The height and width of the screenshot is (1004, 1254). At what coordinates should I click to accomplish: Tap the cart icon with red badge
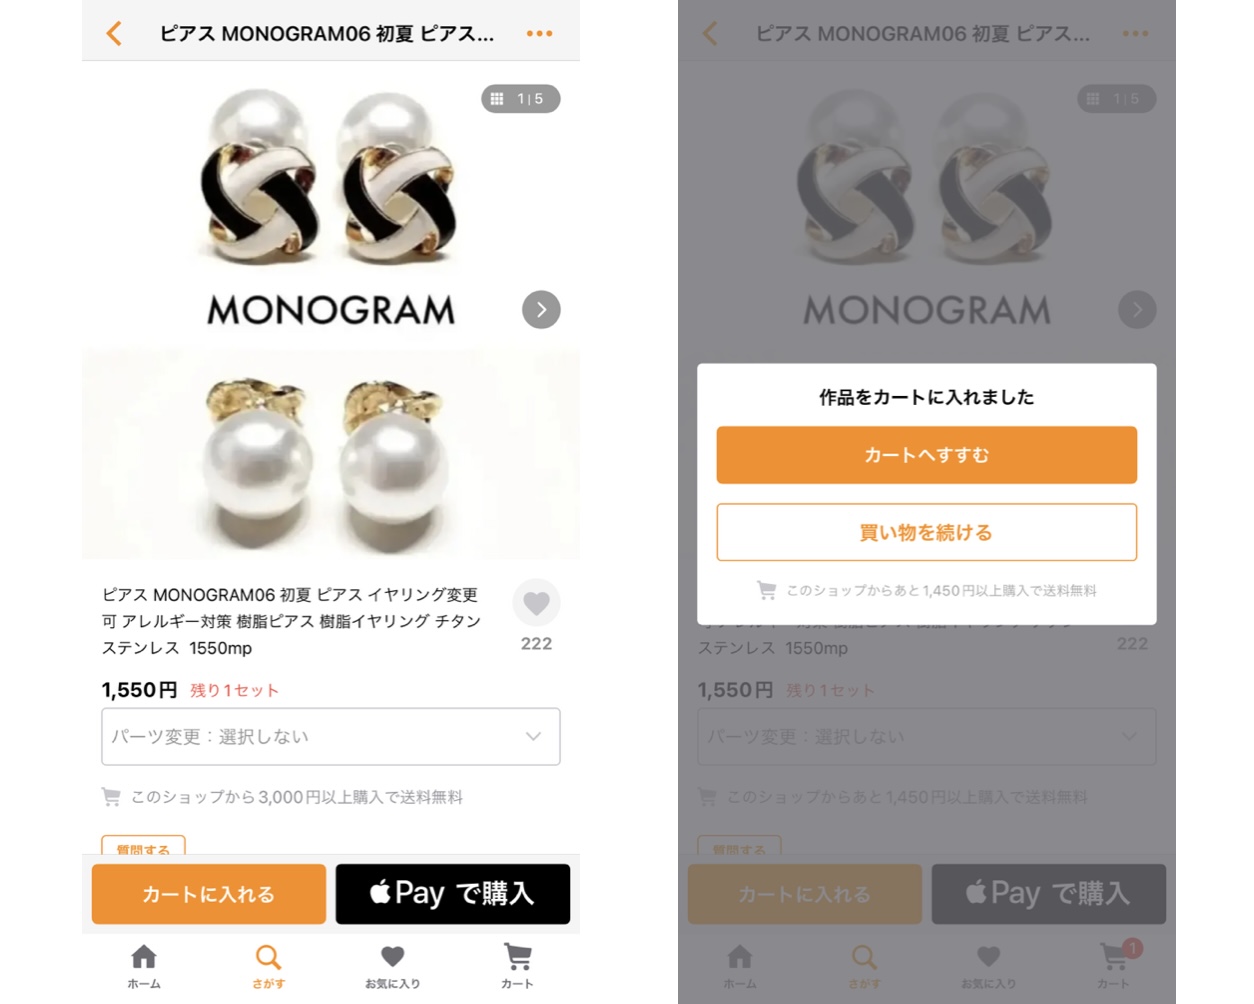(x=1116, y=960)
